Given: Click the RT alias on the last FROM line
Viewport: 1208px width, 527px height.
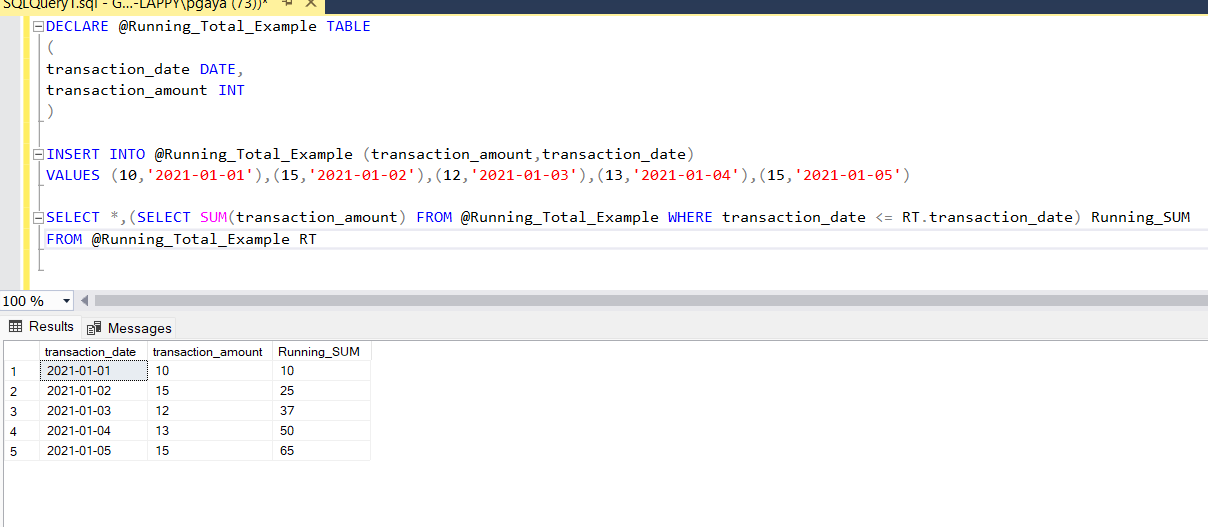Looking at the screenshot, I should pos(308,239).
